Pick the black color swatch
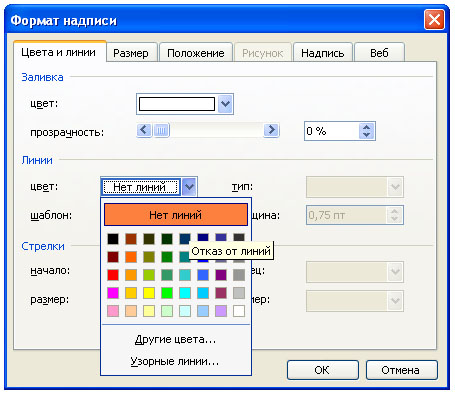455x394 pixels. [x=113, y=239]
